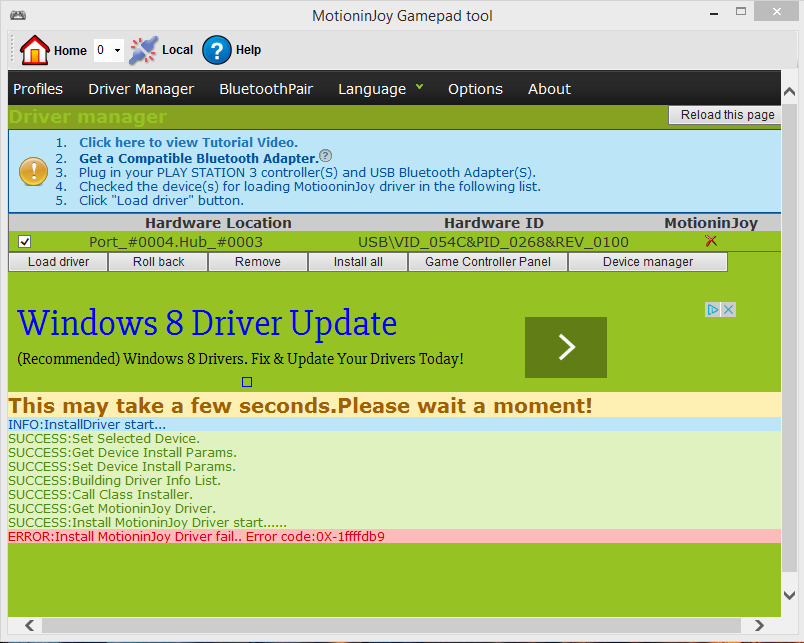Click the SUCCESS:Building Driver Info List line

(394, 480)
